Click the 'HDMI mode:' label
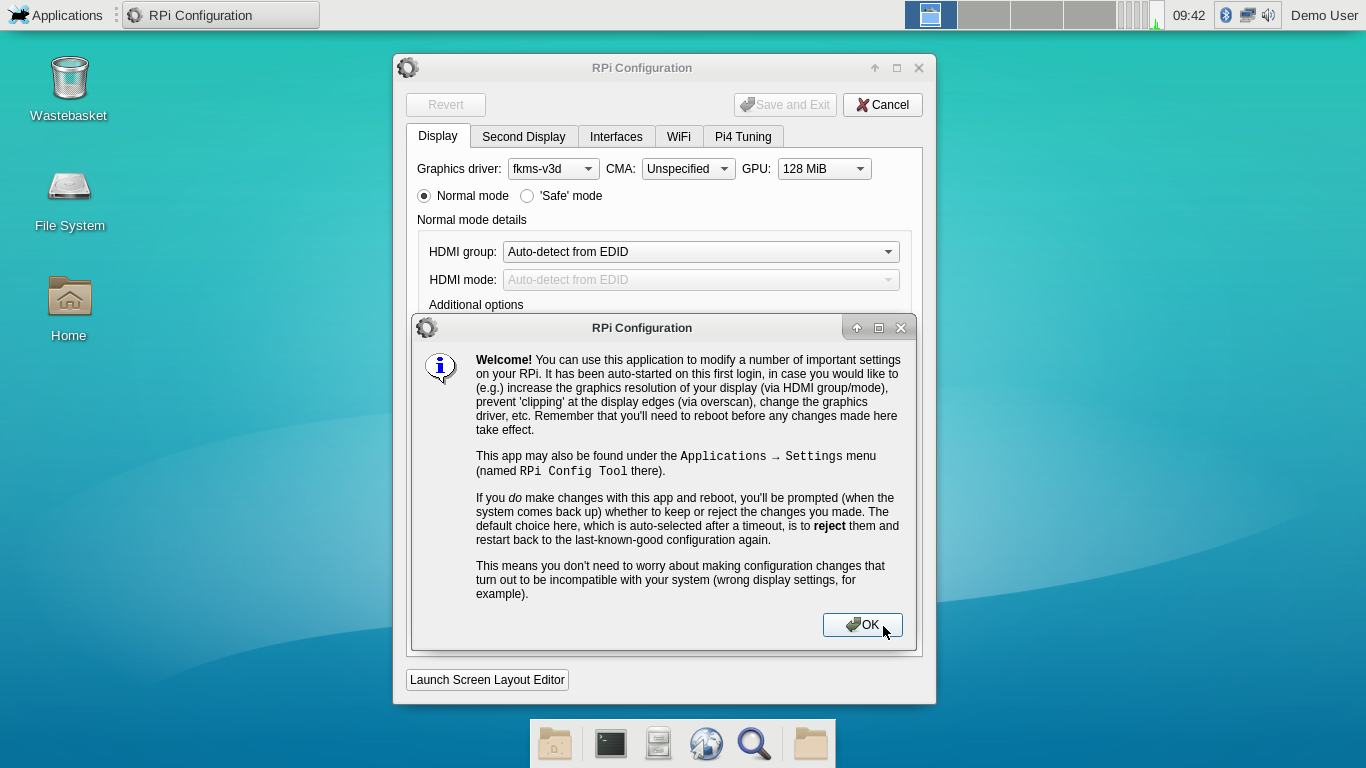The image size is (1366, 768). point(463,280)
